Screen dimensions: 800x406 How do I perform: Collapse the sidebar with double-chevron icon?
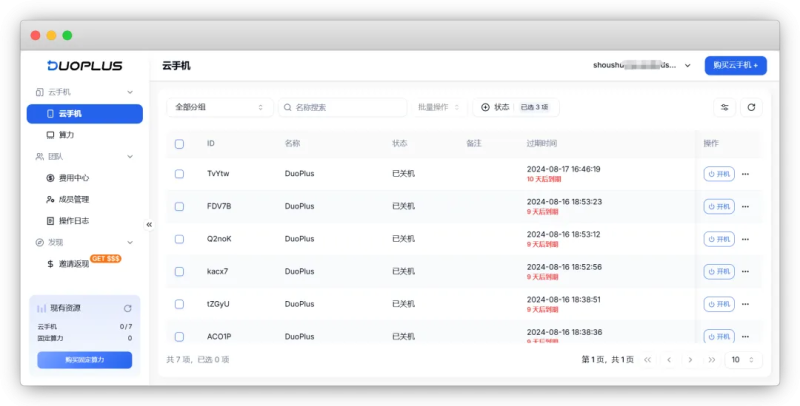pyautogui.click(x=149, y=224)
